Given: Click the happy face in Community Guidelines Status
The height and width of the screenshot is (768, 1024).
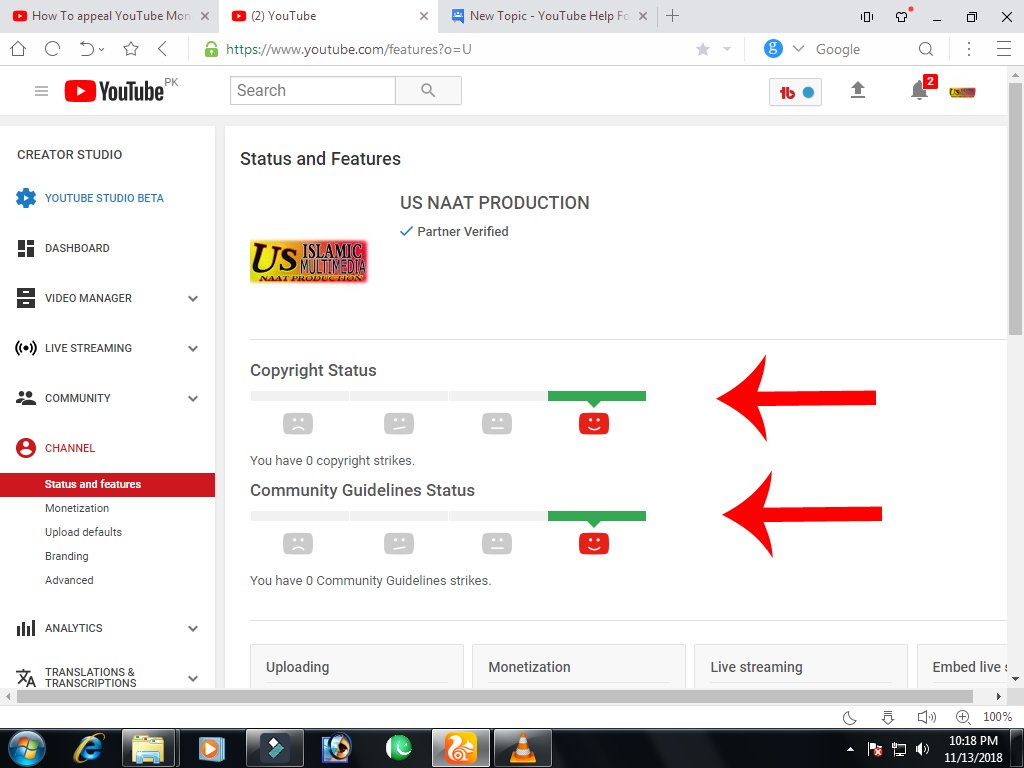Looking at the screenshot, I should point(594,543).
